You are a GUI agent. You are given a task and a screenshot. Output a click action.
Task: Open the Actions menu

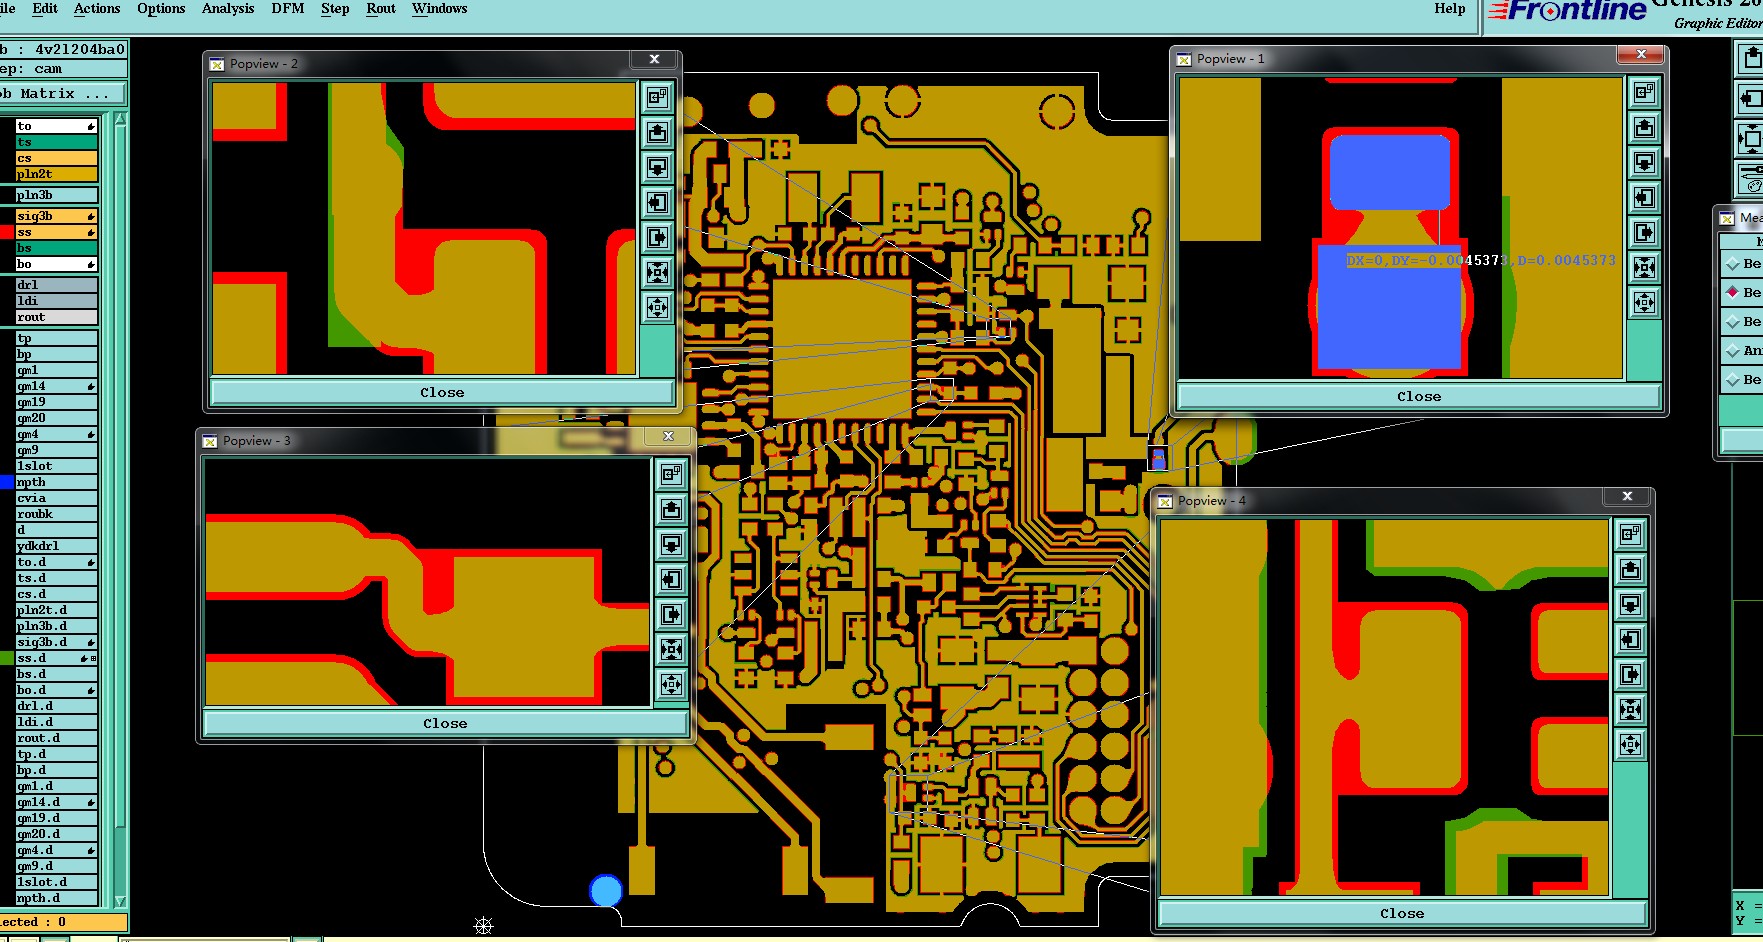[97, 9]
